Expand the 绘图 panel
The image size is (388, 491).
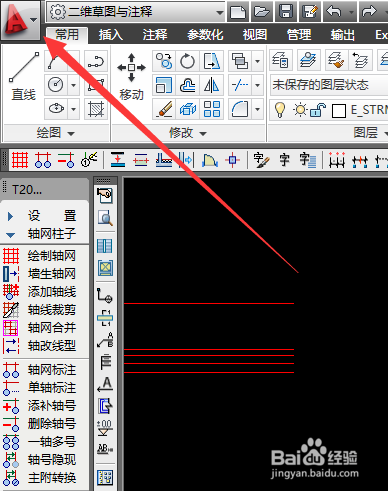pos(56,133)
